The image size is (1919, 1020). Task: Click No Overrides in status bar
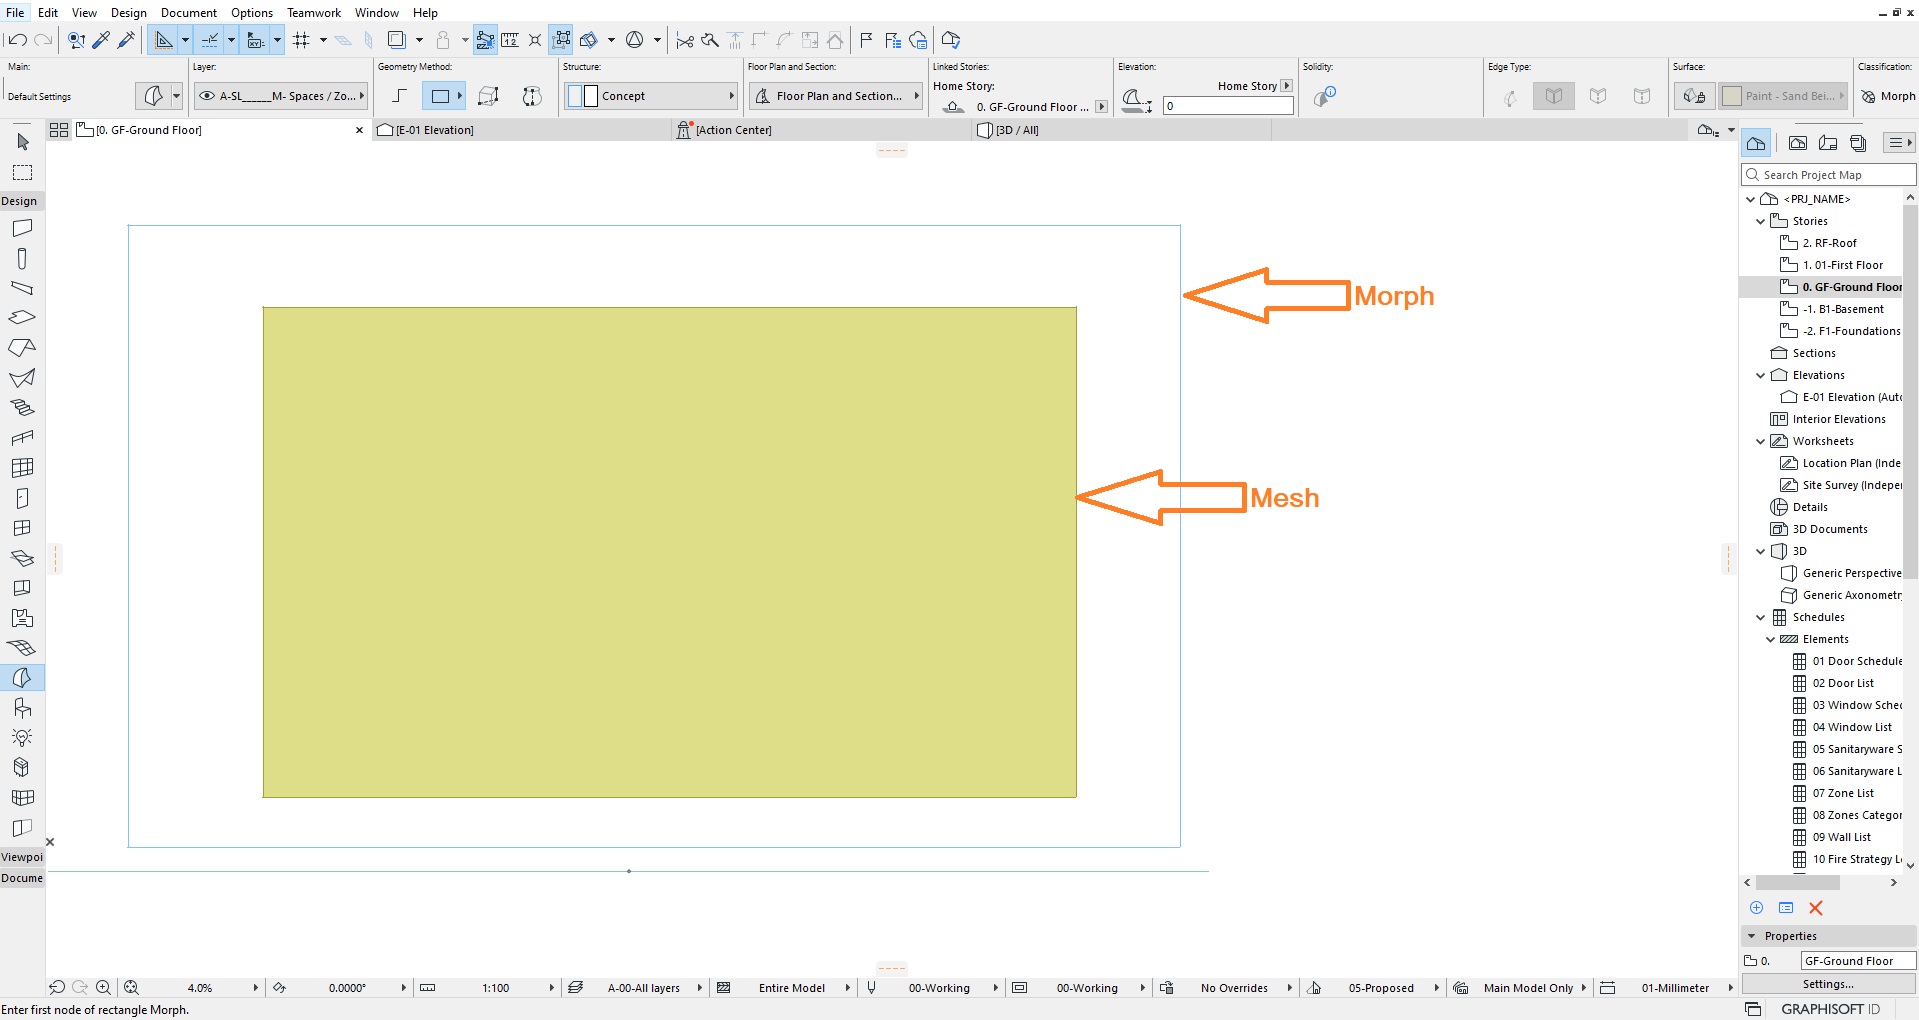[1234, 988]
